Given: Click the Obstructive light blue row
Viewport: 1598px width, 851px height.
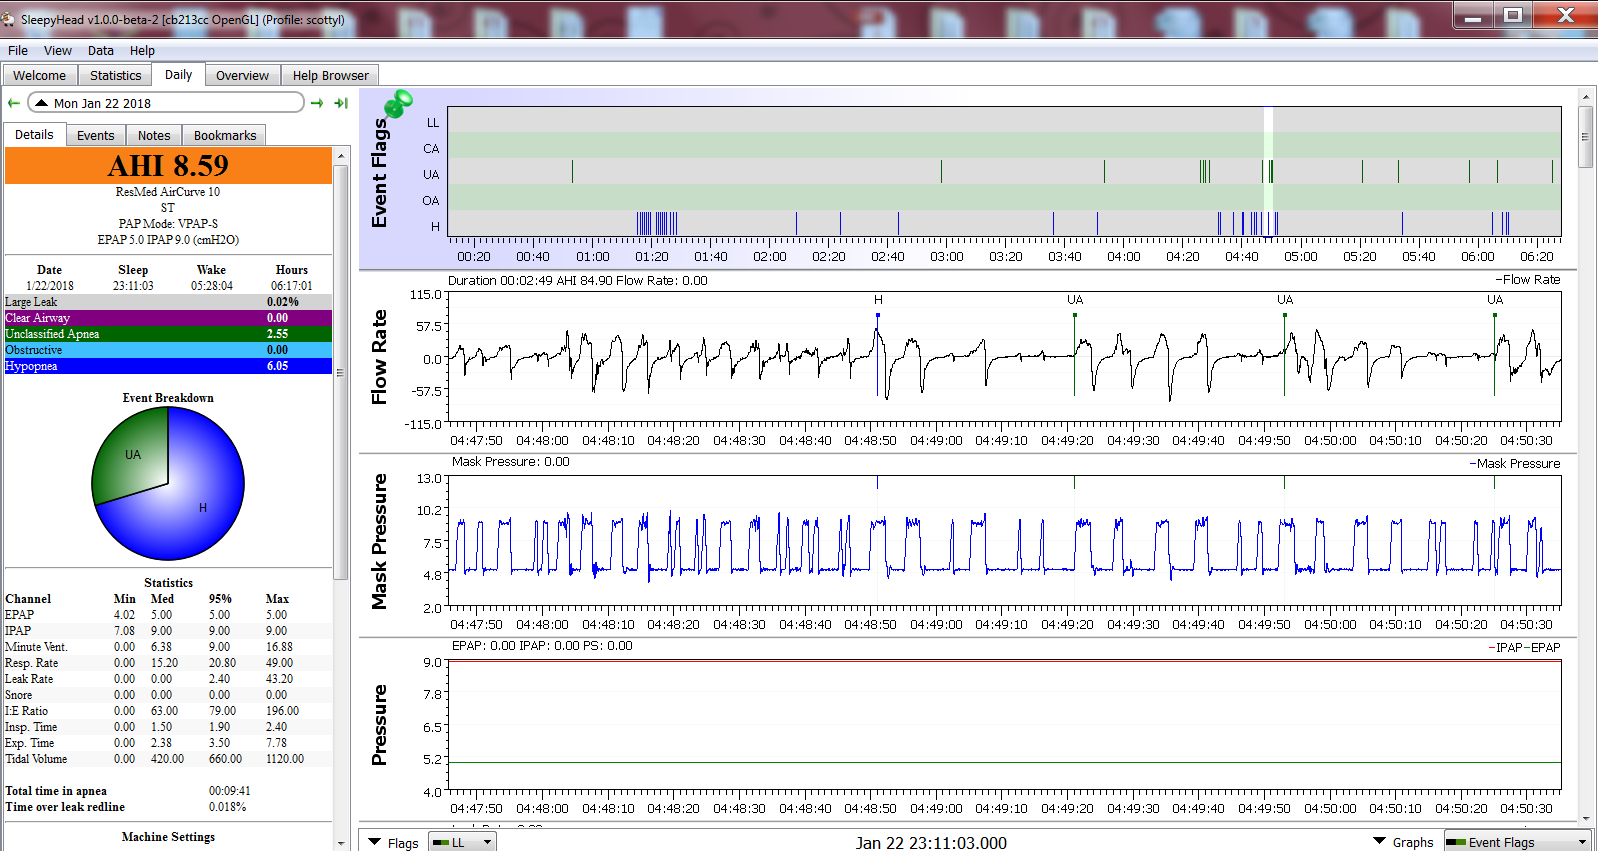Looking at the screenshot, I should (168, 350).
